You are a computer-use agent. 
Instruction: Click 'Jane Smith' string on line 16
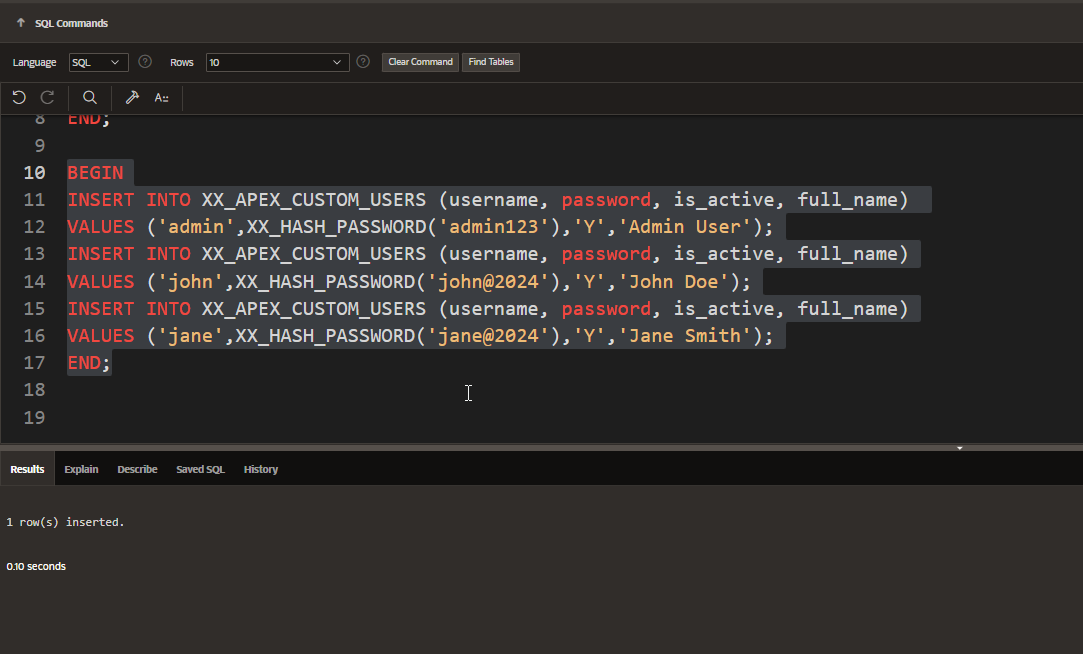point(684,336)
